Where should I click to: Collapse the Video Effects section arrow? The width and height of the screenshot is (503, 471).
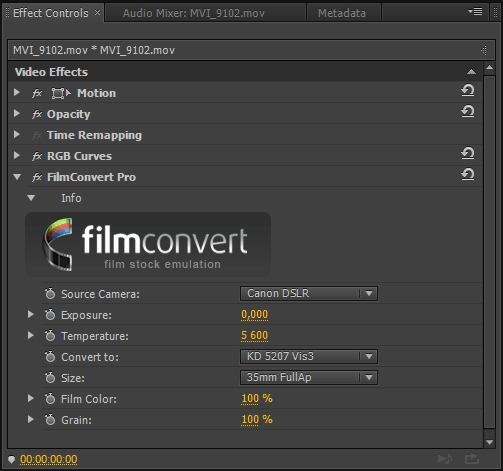pyautogui.click(x=471, y=72)
